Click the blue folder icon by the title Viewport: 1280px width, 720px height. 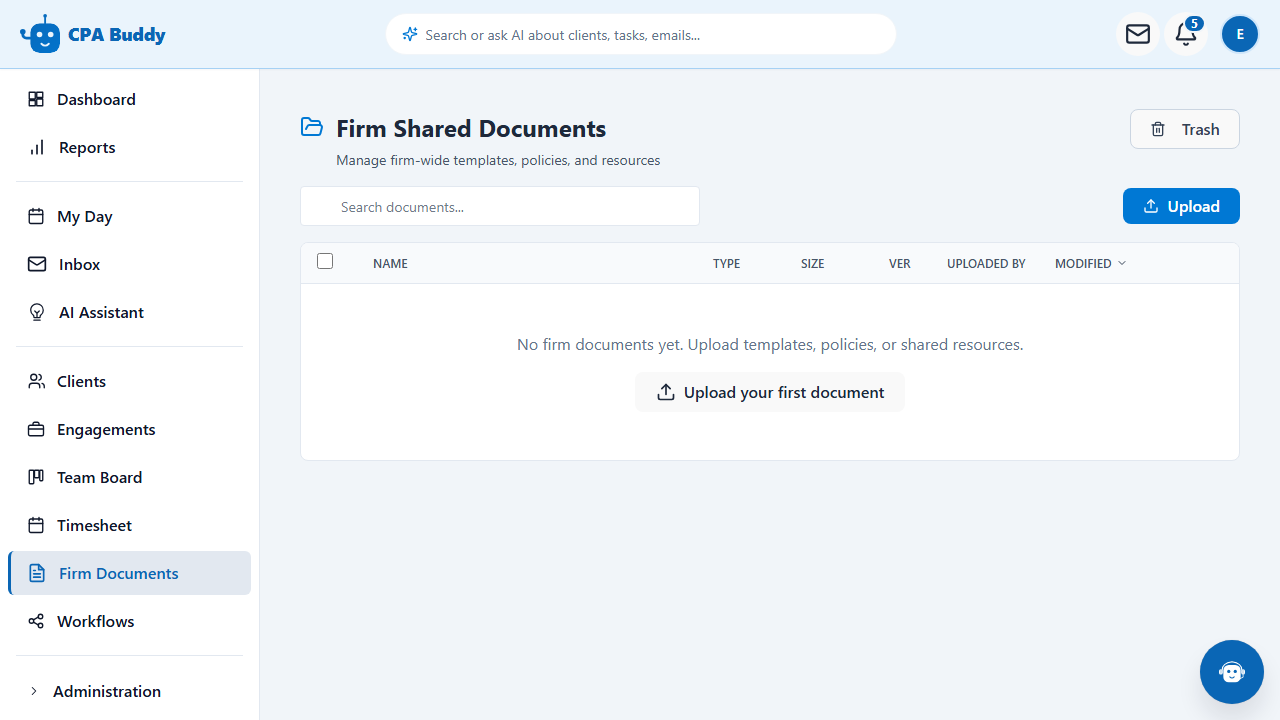(312, 127)
